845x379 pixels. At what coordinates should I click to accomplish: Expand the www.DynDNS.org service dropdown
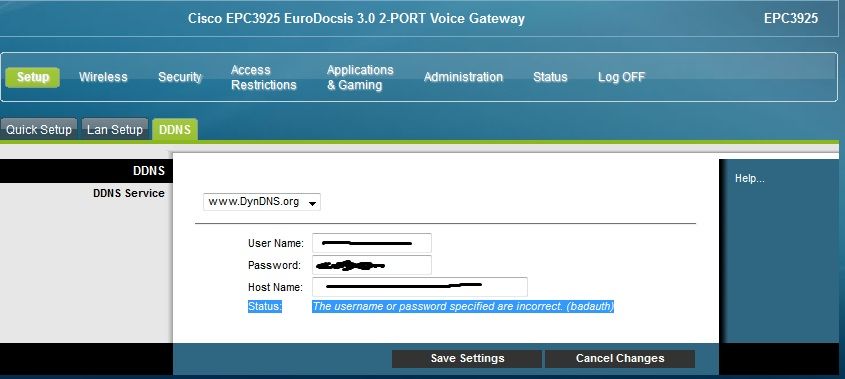pos(262,202)
